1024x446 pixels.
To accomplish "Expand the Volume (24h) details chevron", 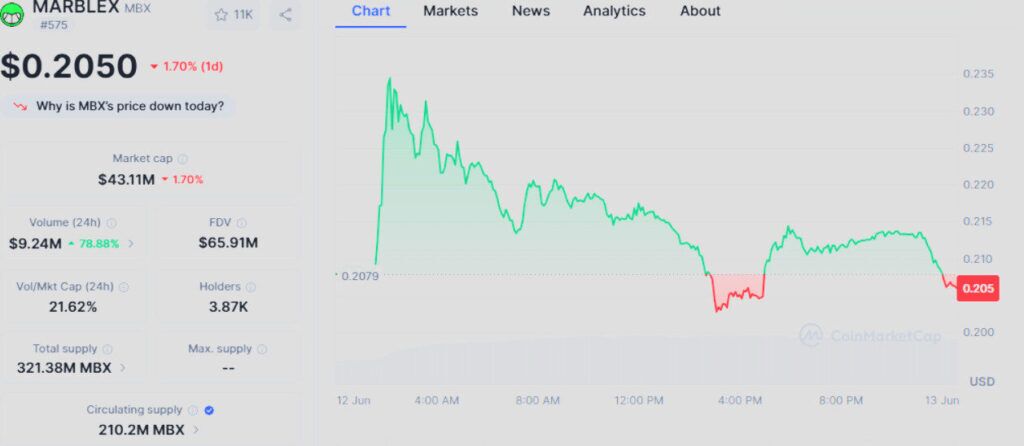I will (x=131, y=243).
